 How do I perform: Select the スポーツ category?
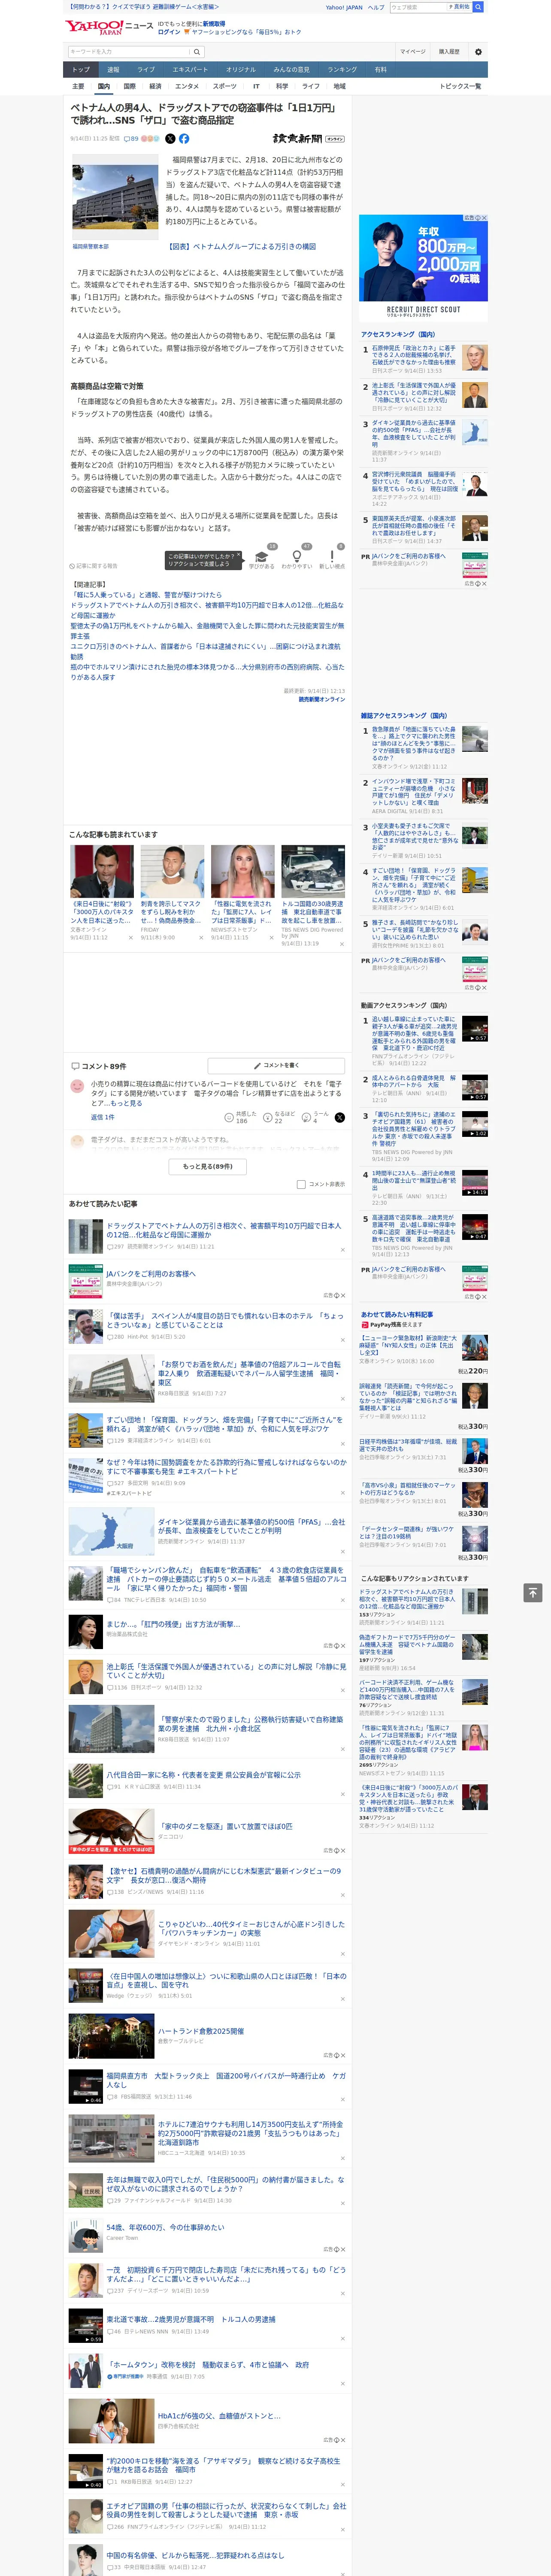tap(225, 86)
